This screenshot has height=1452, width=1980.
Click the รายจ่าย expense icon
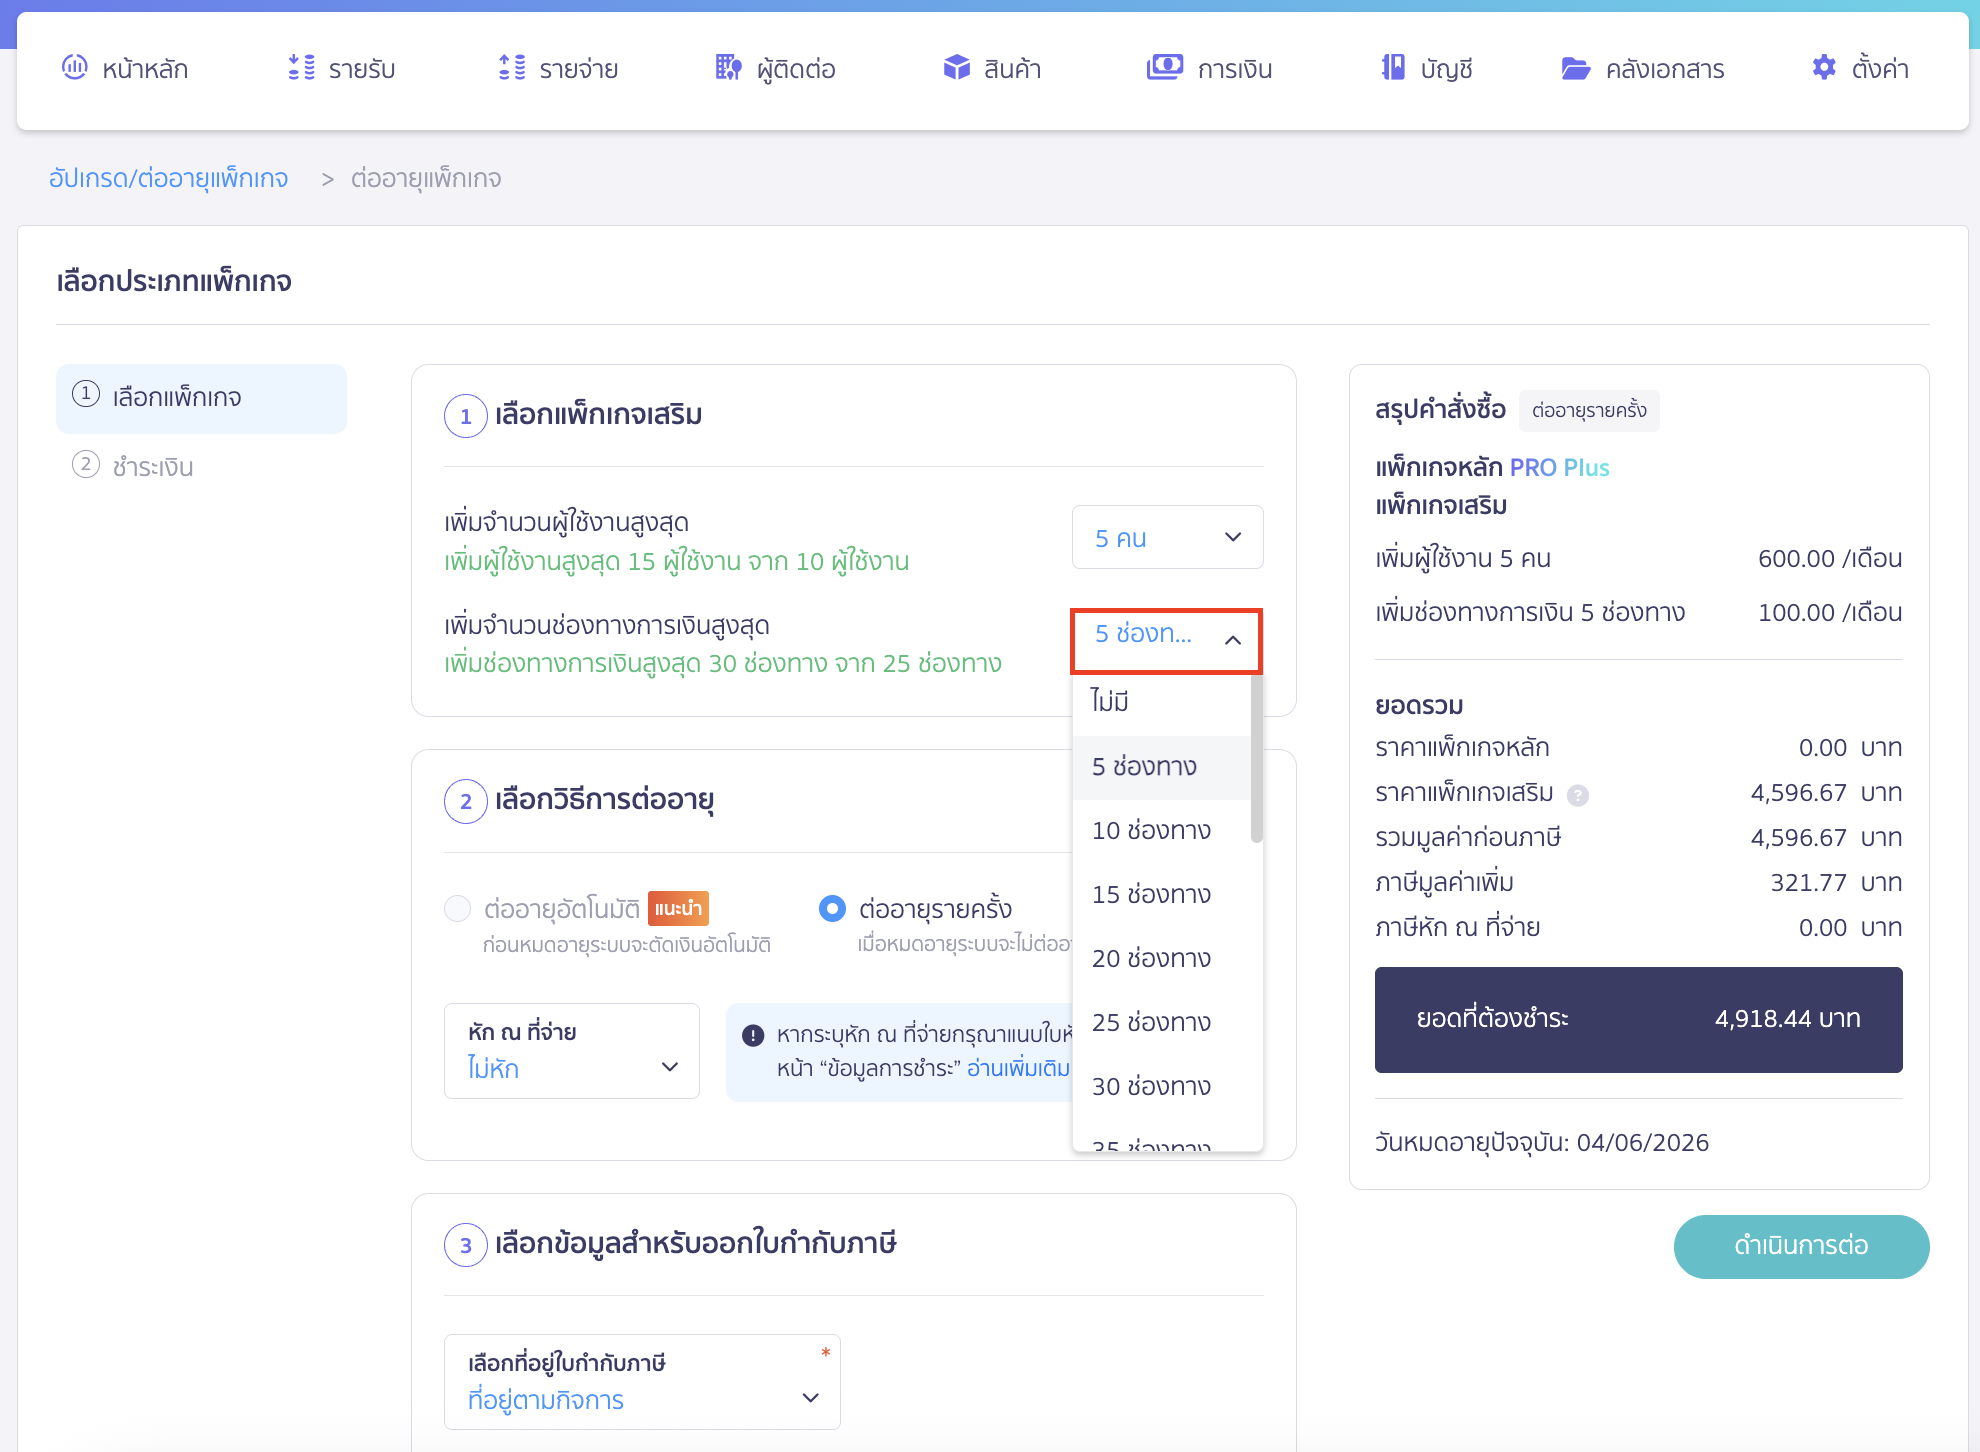tap(512, 68)
